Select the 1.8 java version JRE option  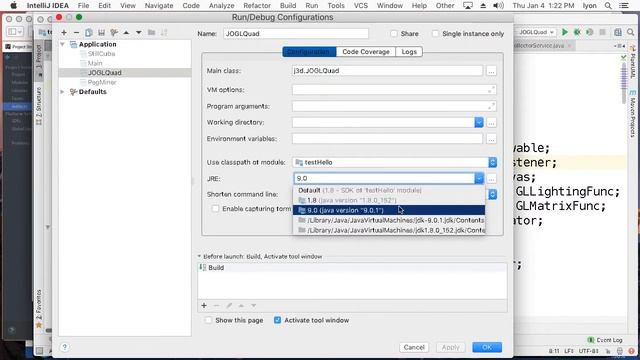click(389, 200)
